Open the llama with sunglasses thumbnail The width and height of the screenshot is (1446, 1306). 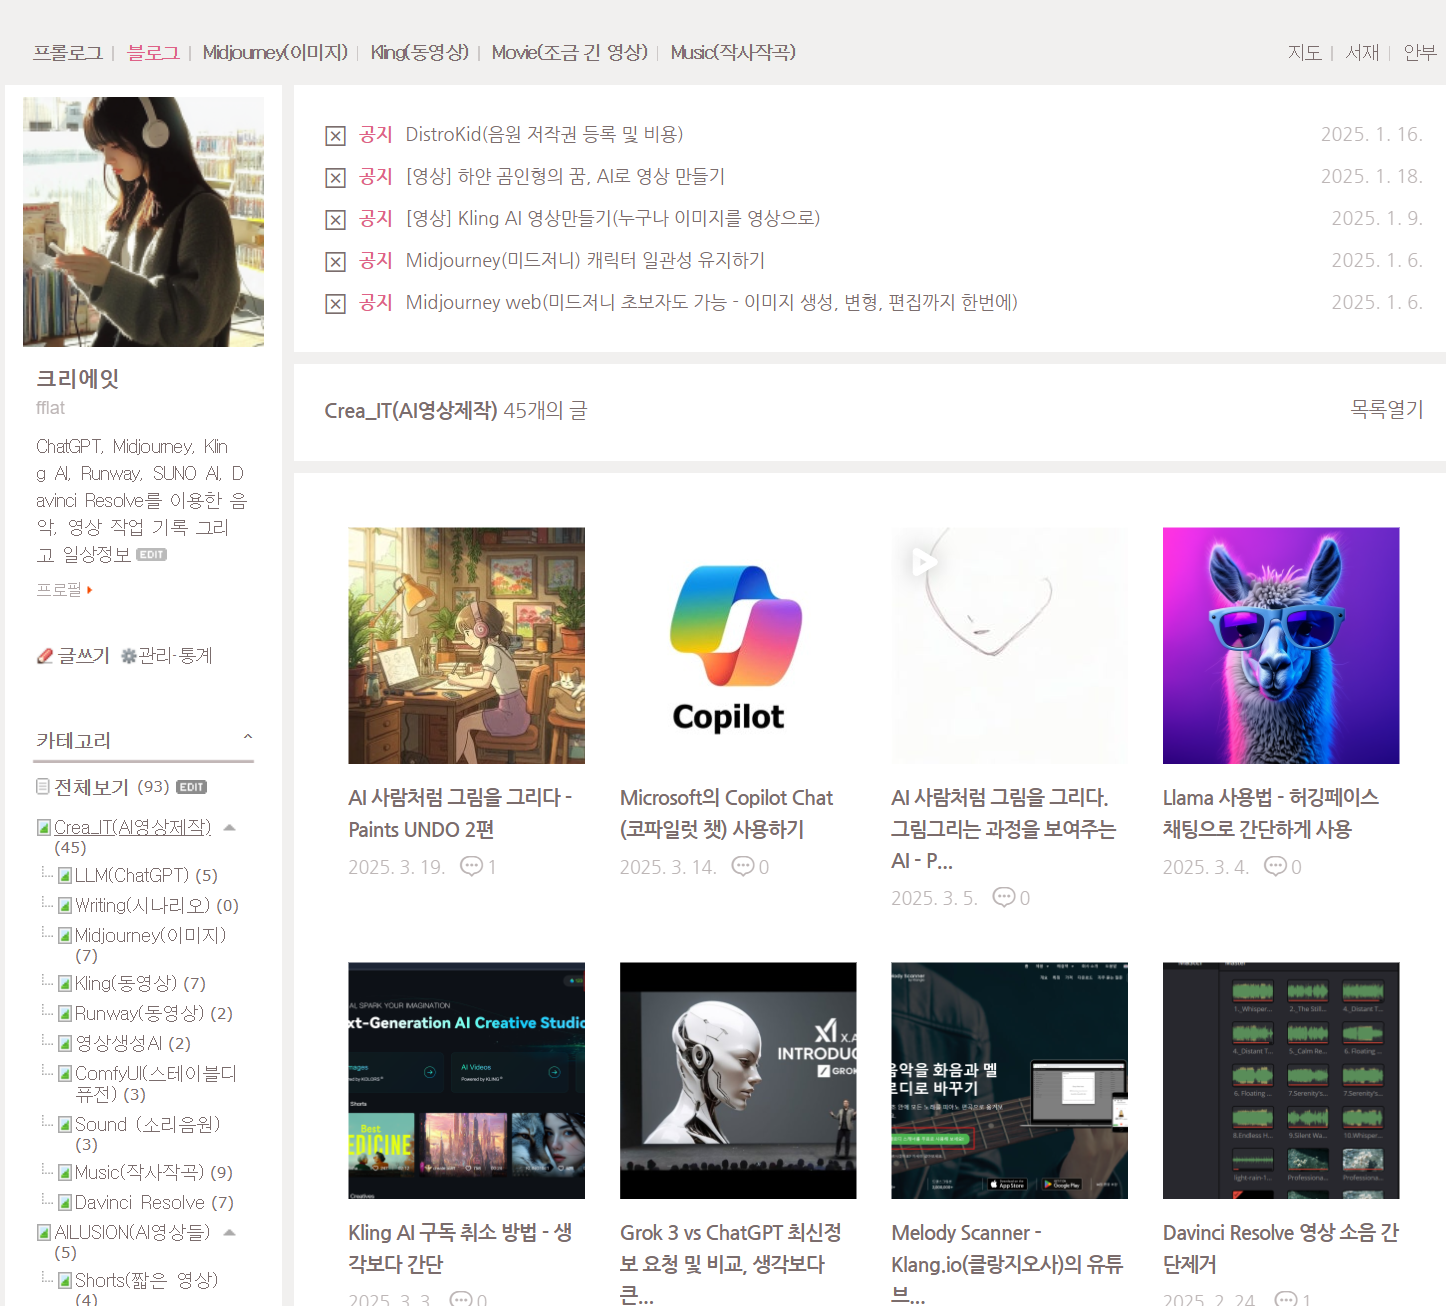[1281, 645]
